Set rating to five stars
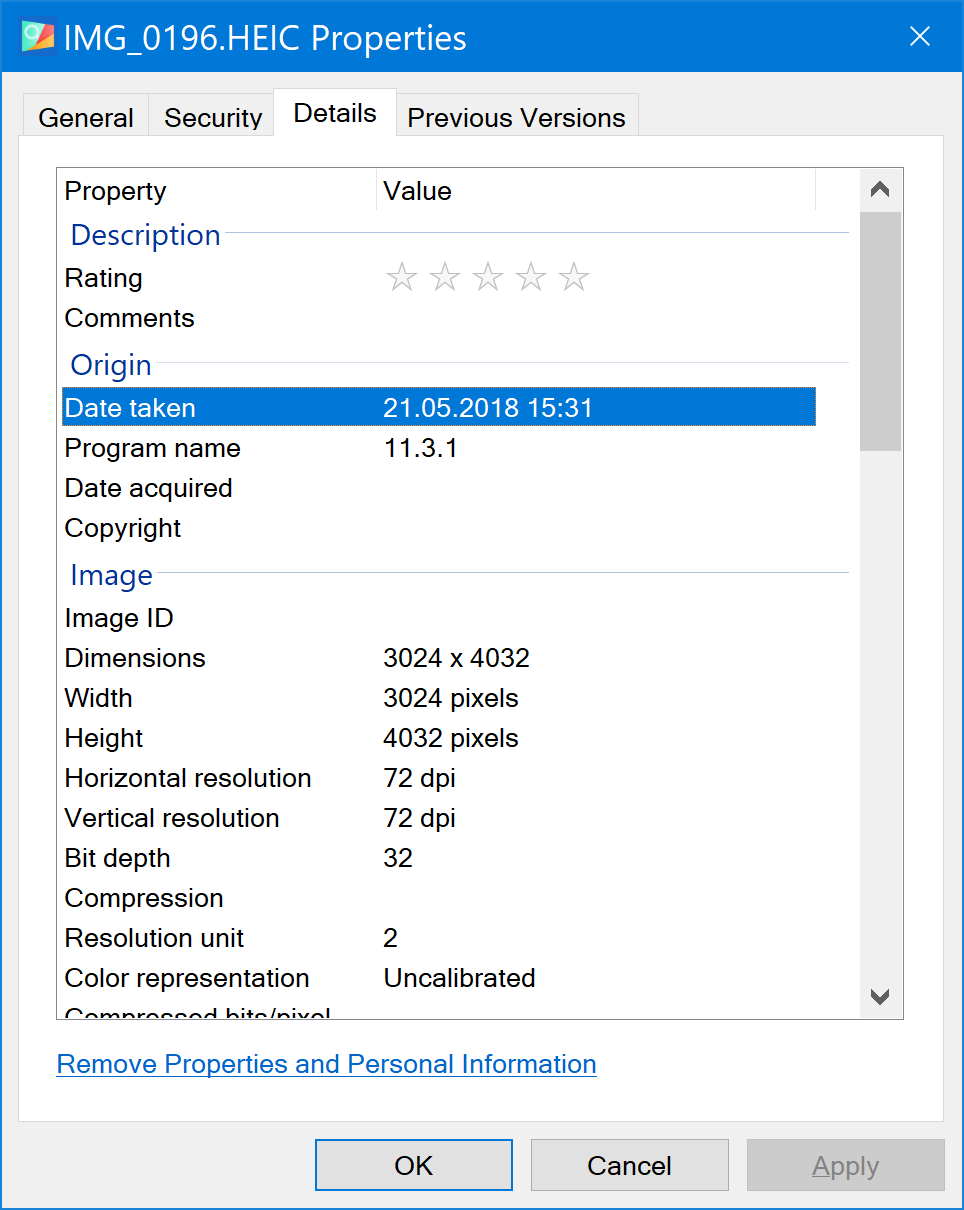Image resolution: width=964 pixels, height=1210 pixels. click(573, 277)
